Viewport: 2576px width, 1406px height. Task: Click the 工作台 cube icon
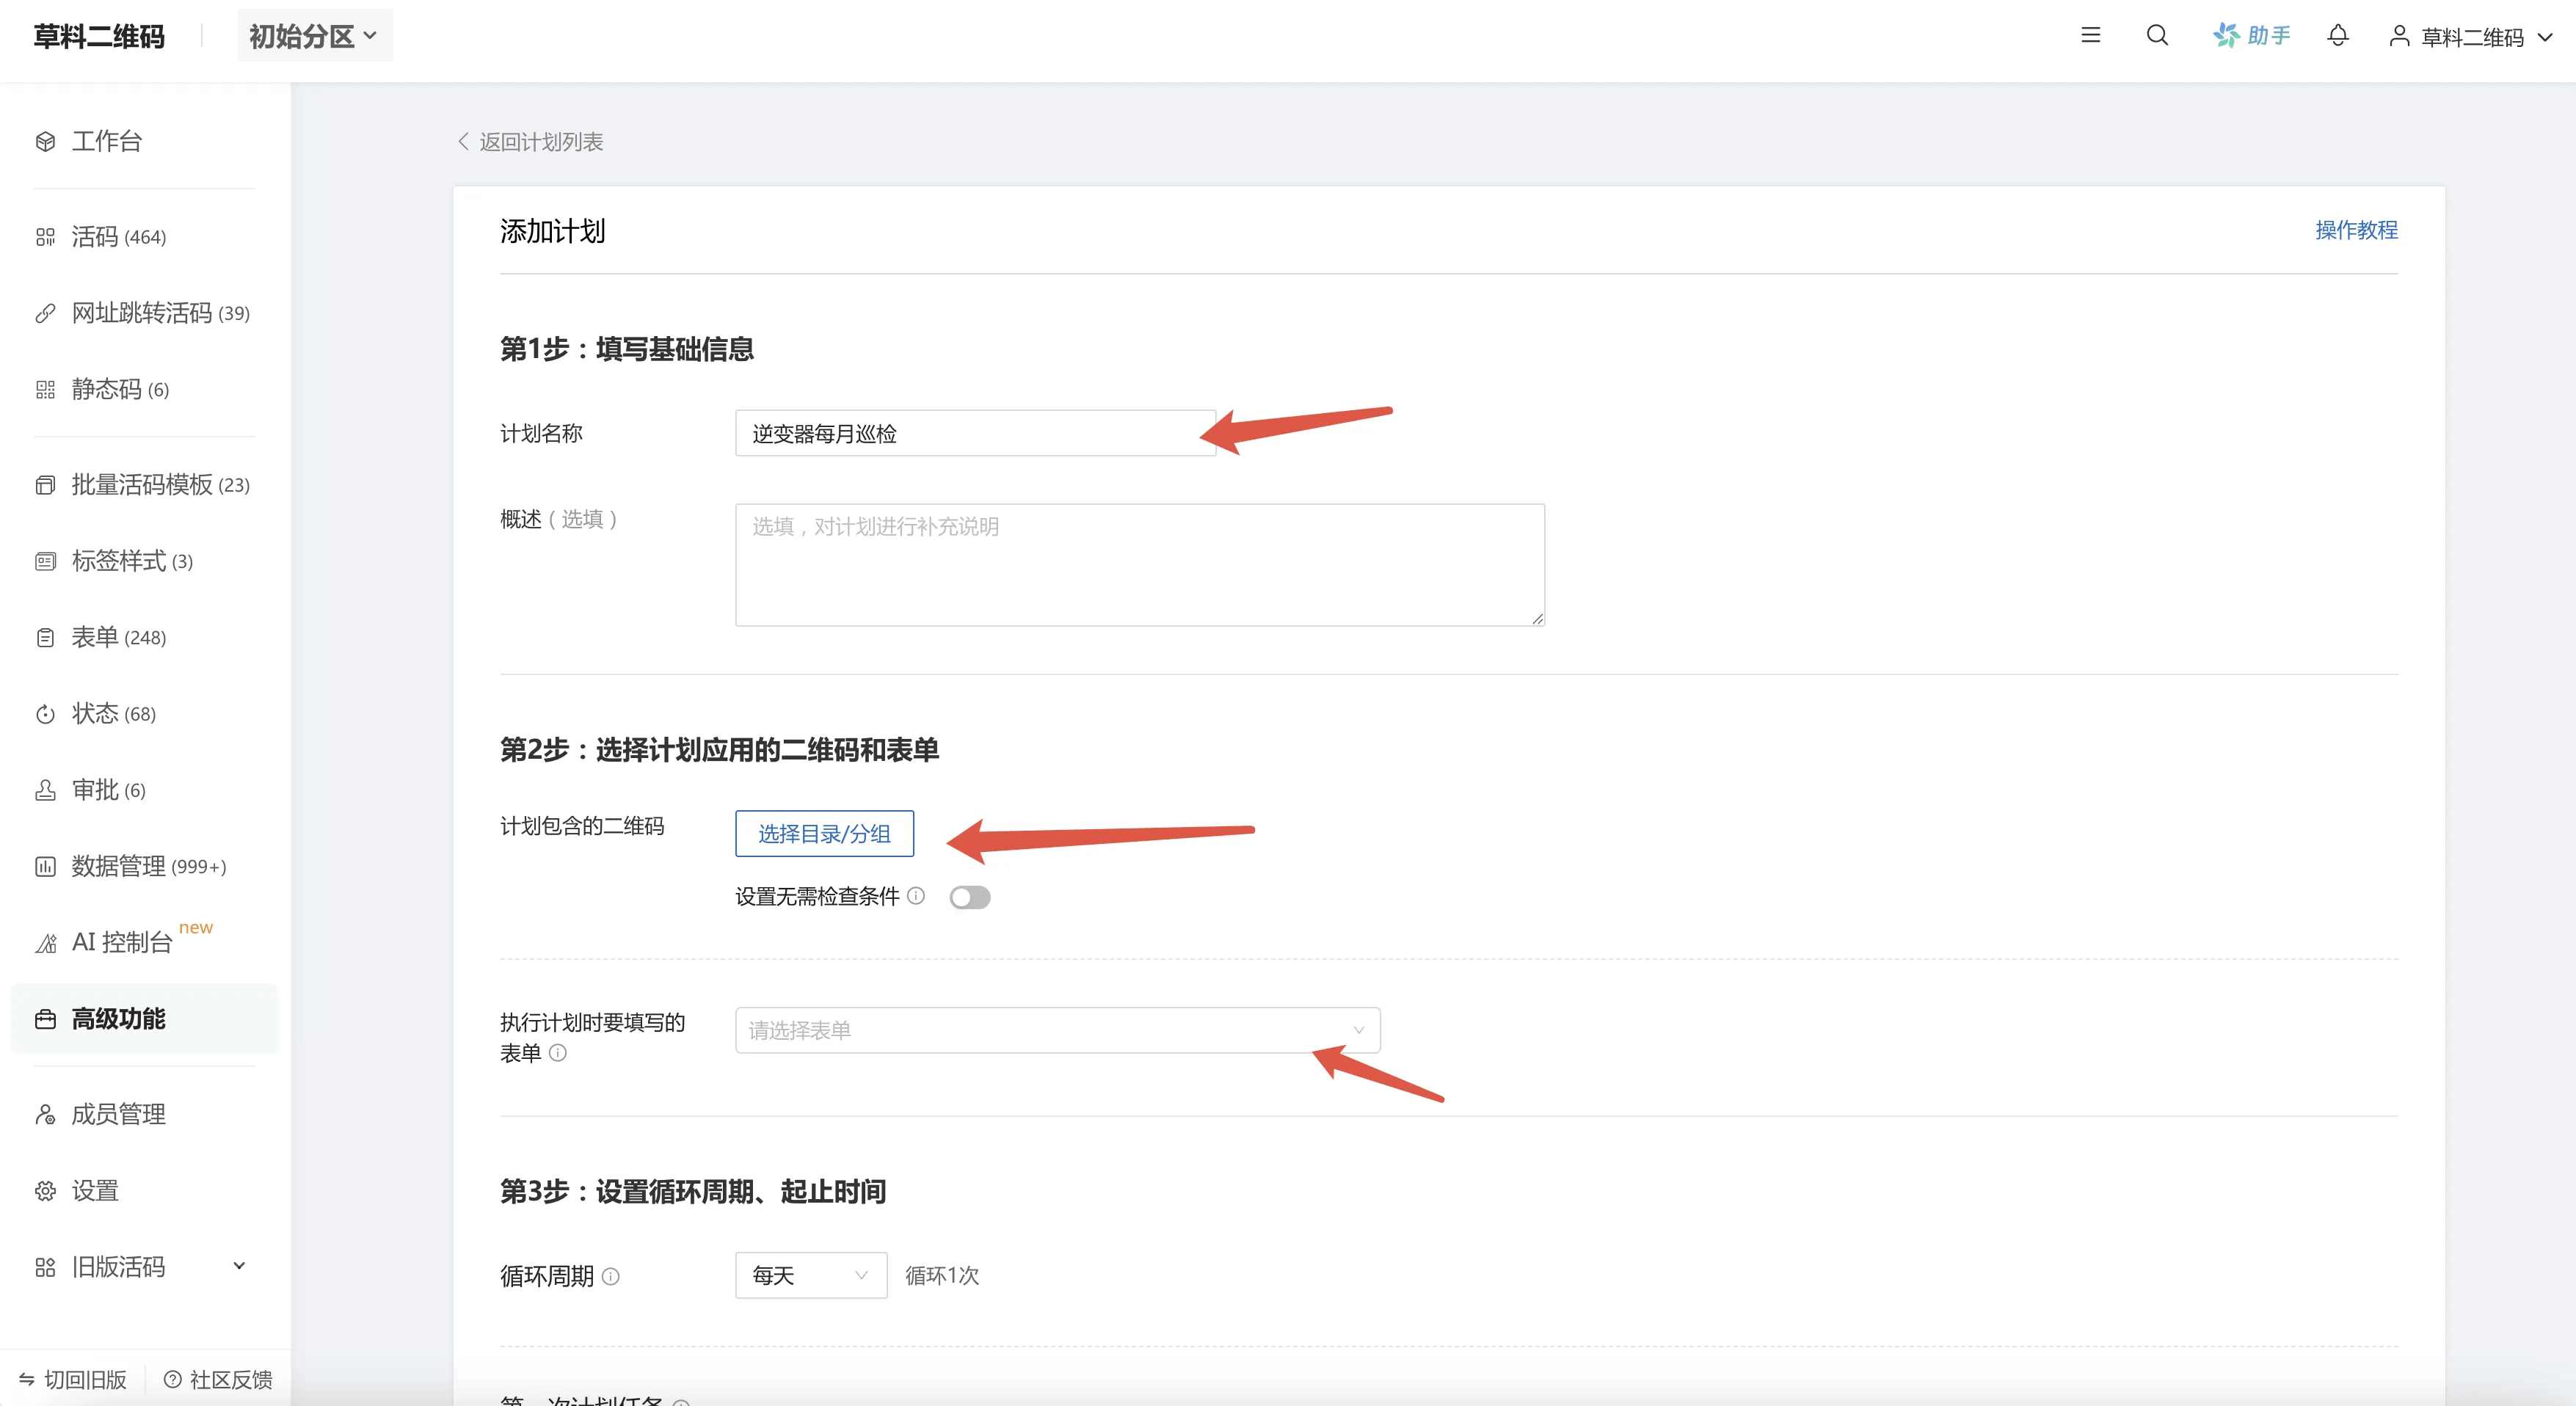(45, 141)
